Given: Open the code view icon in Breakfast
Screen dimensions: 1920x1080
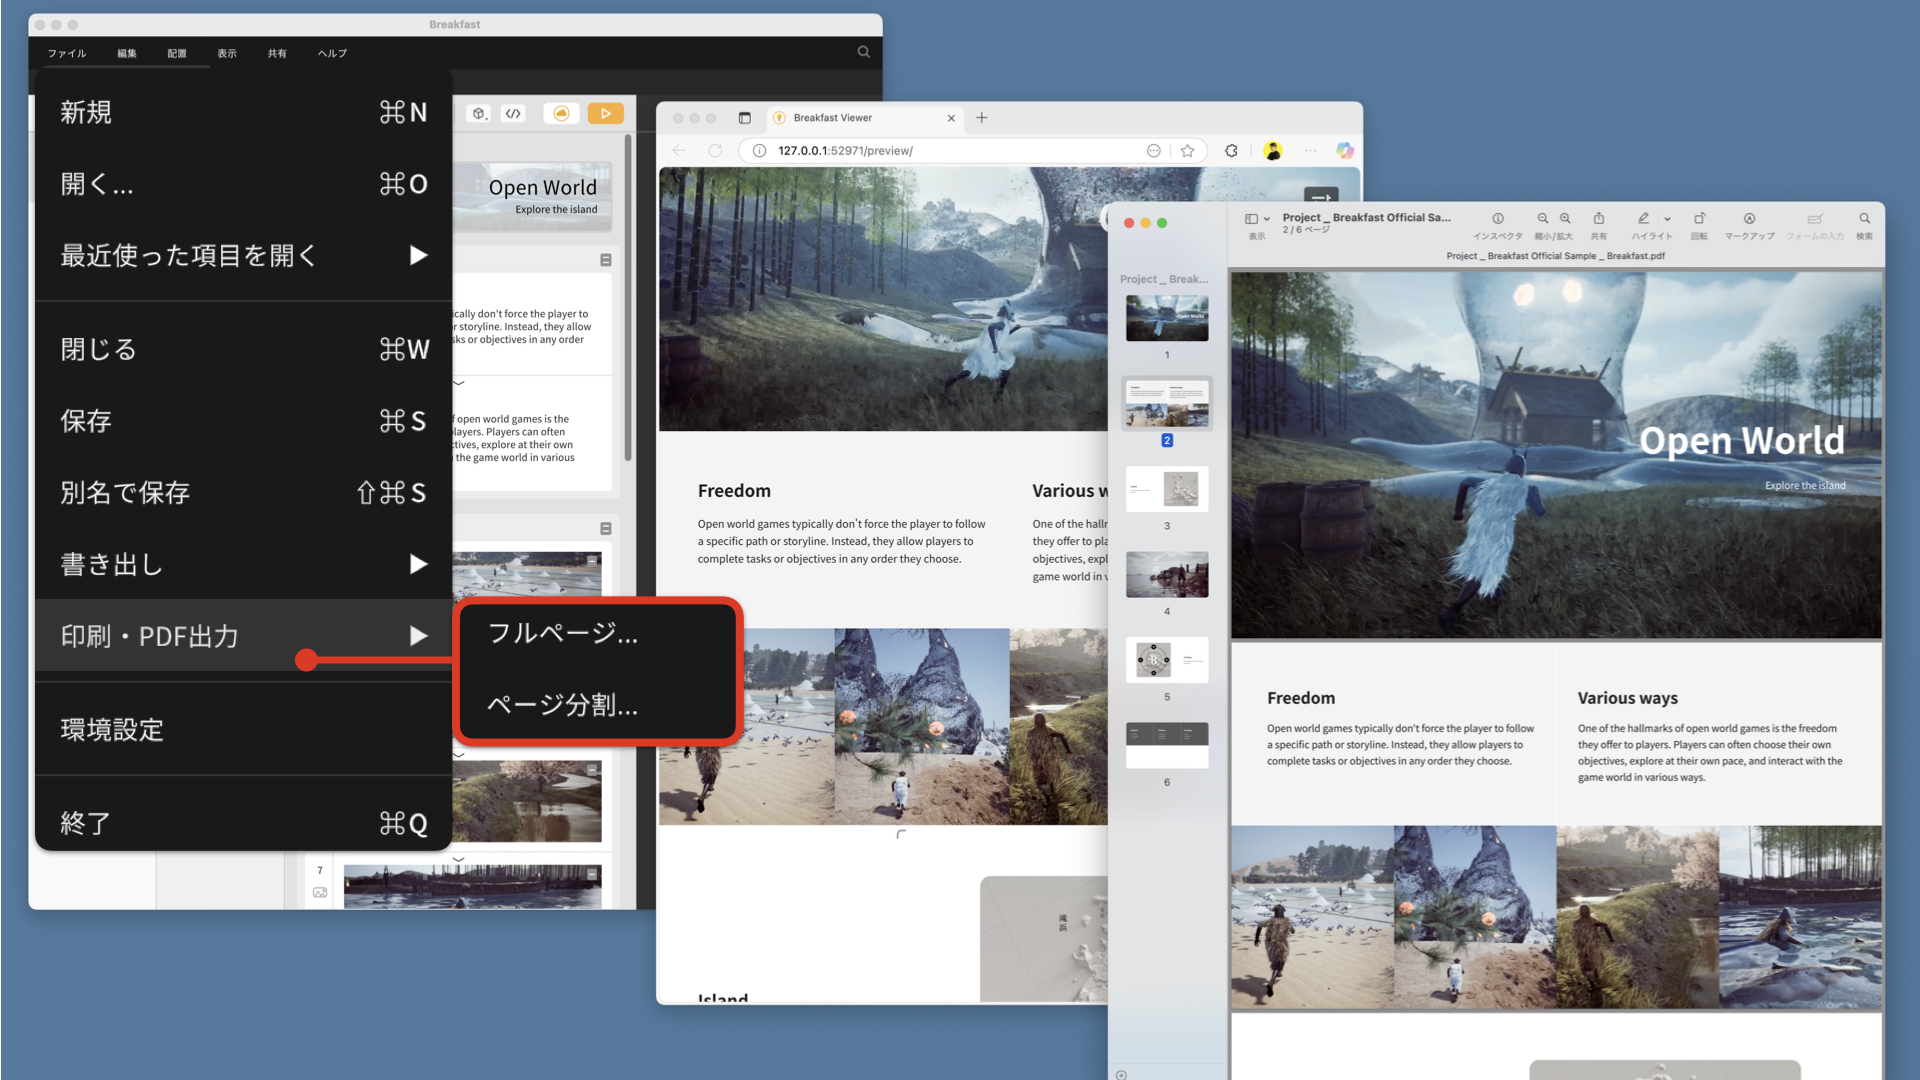Looking at the screenshot, I should point(513,113).
